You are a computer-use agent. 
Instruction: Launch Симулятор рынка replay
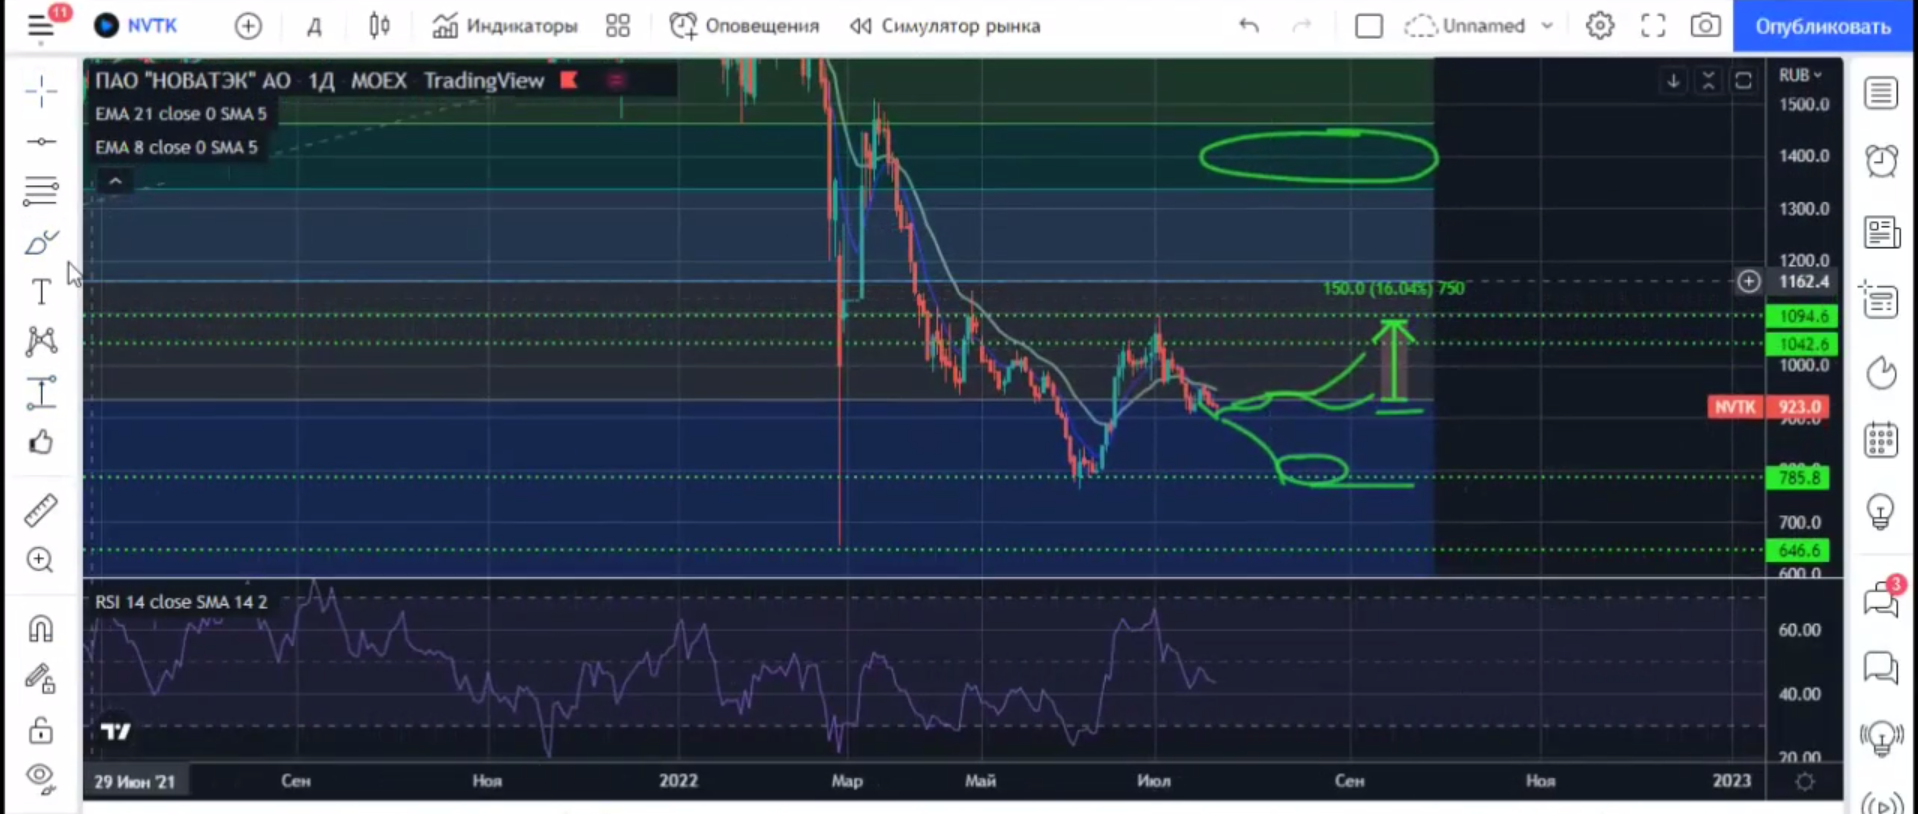coord(945,26)
